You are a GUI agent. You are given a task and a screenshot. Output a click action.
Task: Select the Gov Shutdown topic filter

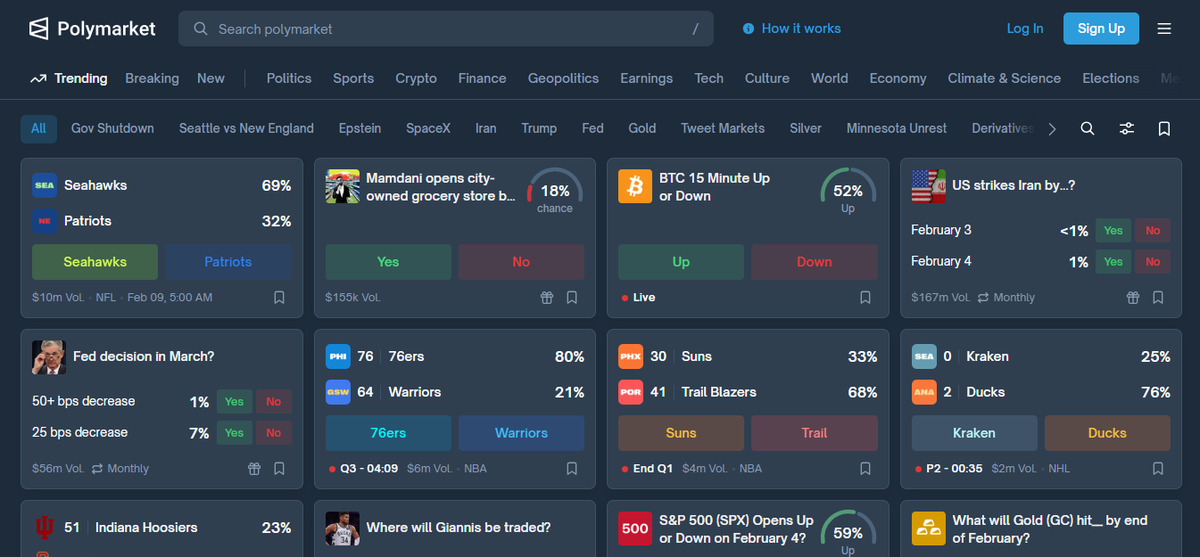pos(113,128)
